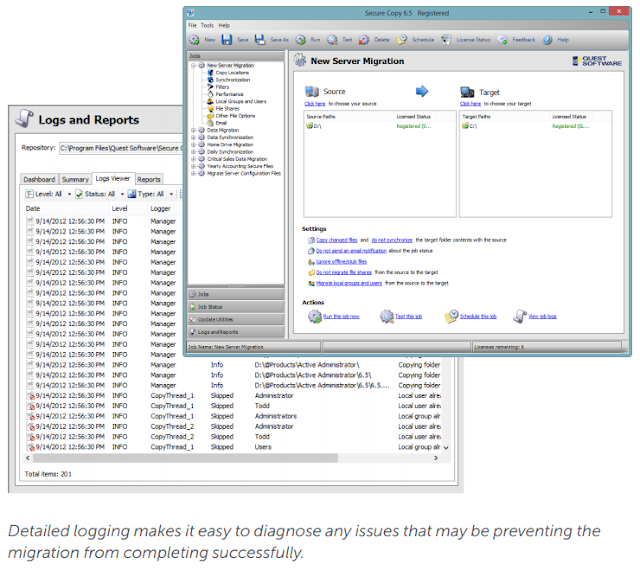Collapse the New Server Migration tree node
Image resolution: width=640 pixels, height=570 pixels.
(x=194, y=65)
